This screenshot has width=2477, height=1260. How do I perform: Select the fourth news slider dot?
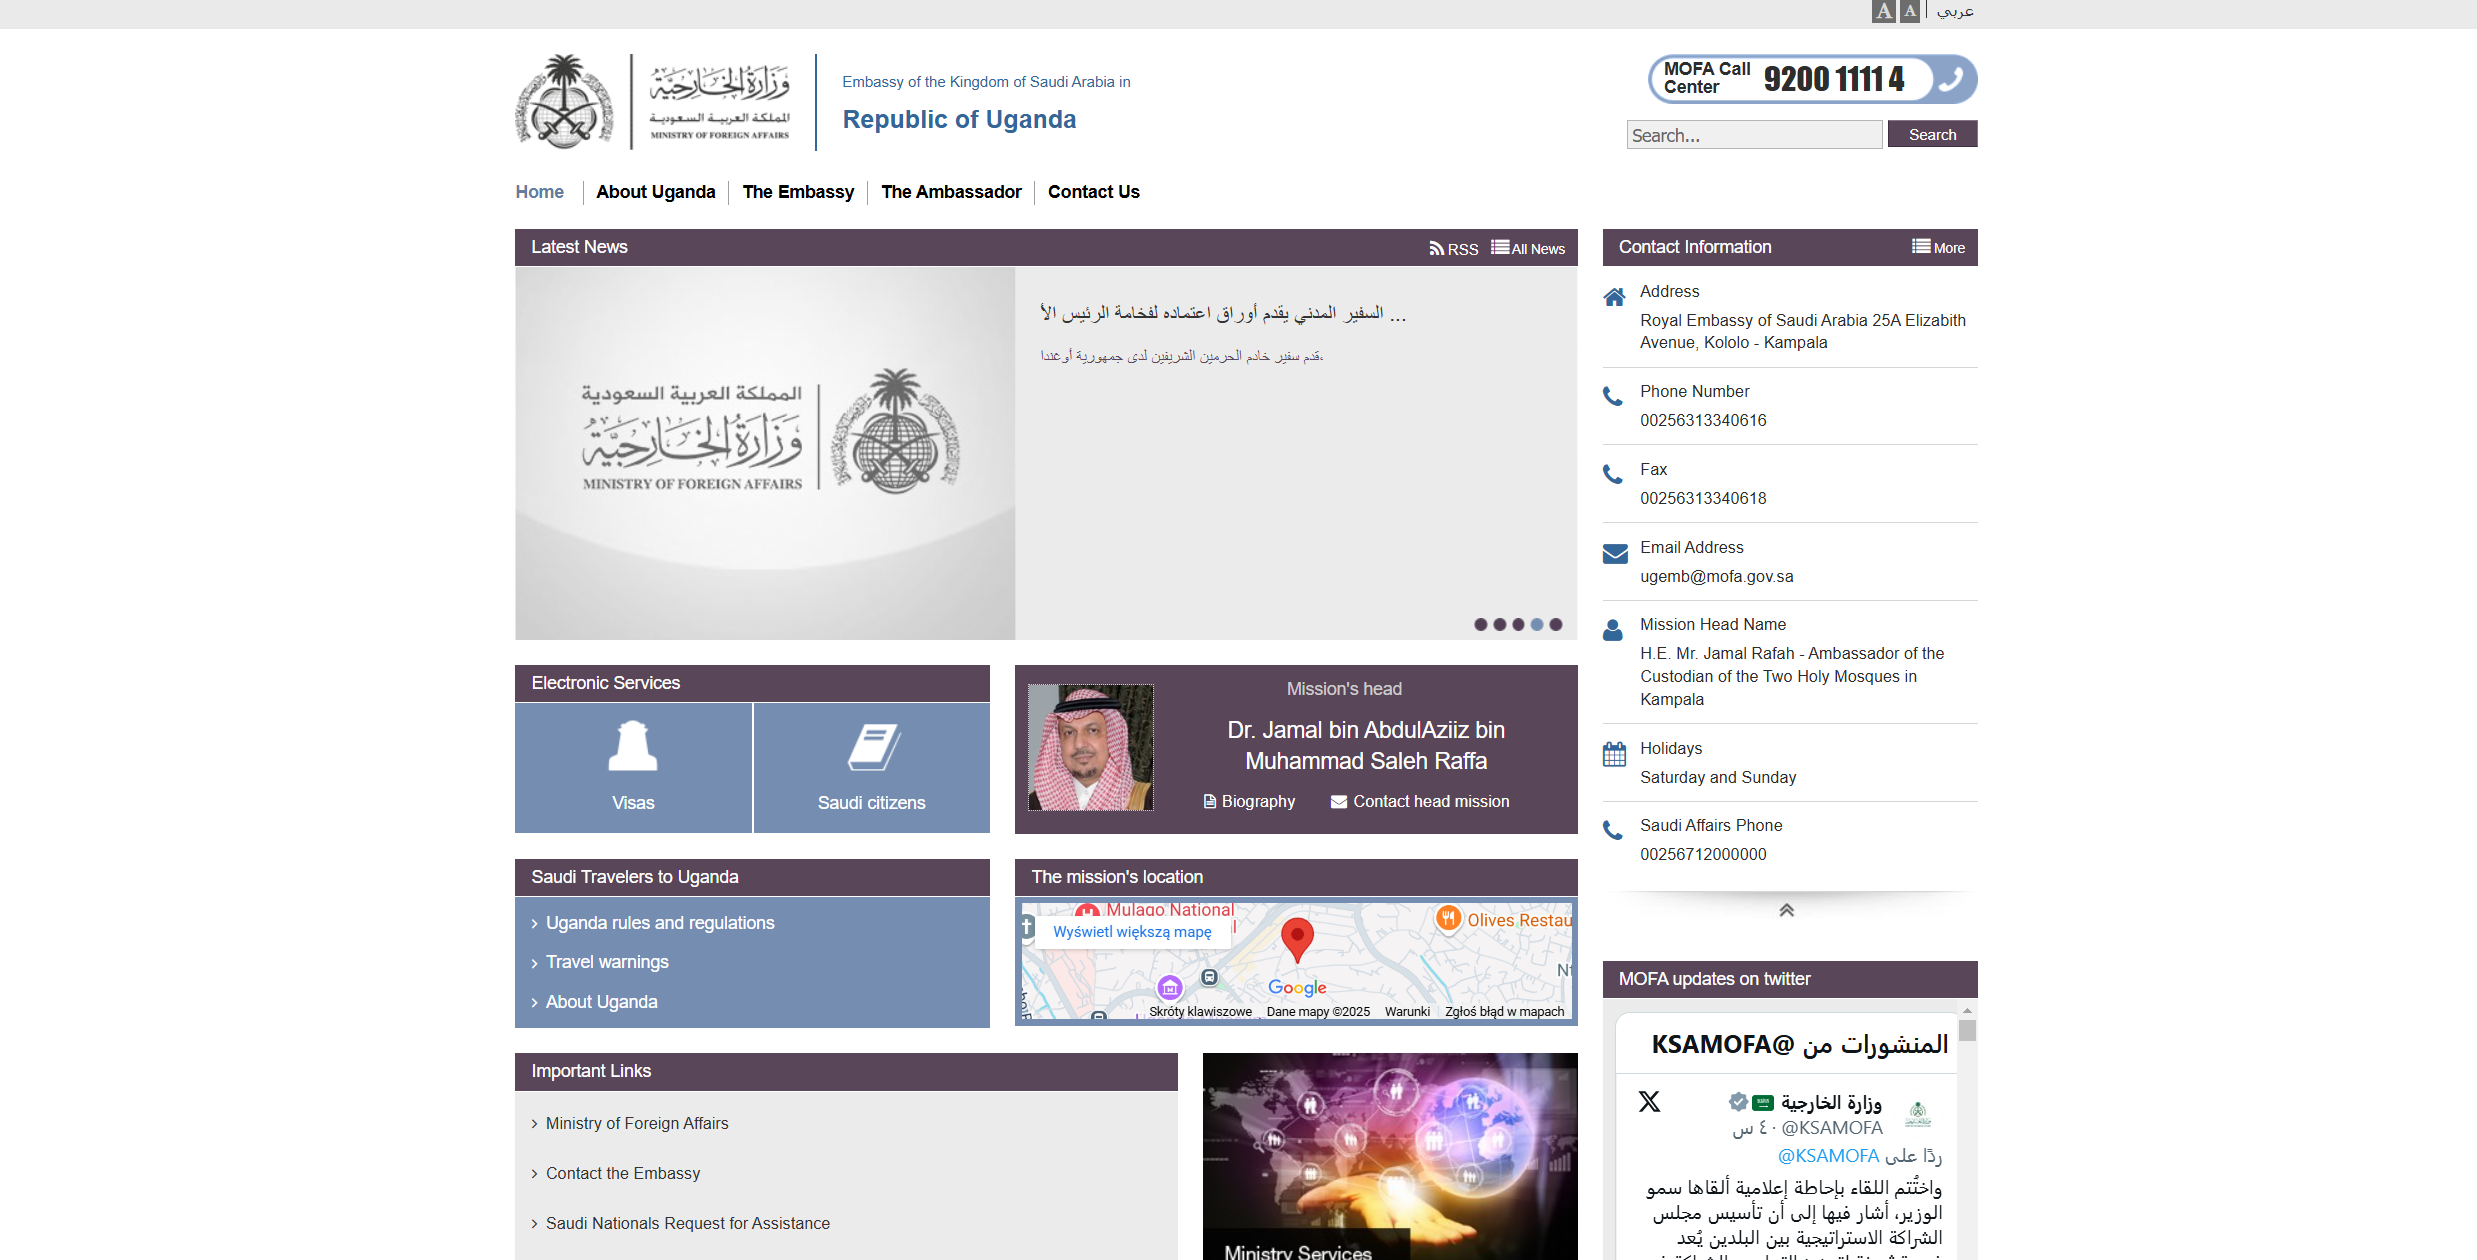1537,624
